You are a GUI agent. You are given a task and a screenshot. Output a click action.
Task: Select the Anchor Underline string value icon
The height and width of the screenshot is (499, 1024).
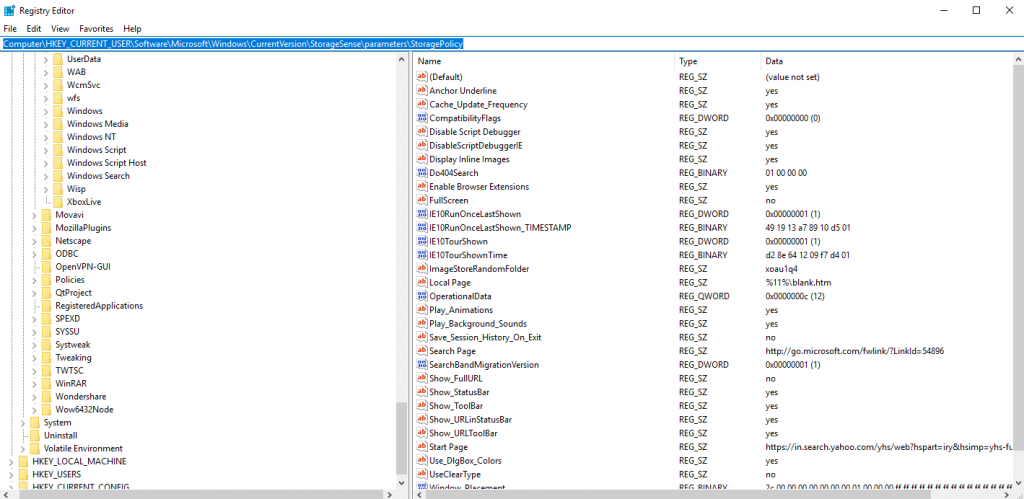(x=422, y=91)
